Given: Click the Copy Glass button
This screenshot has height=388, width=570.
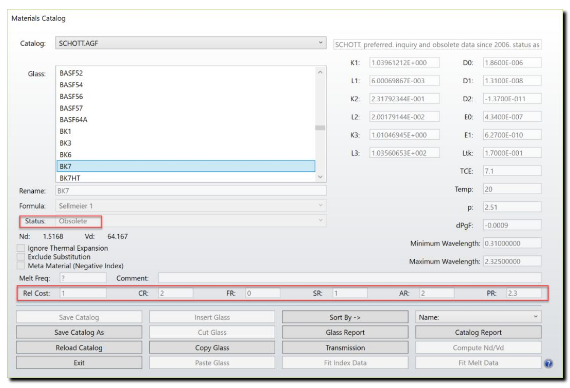Looking at the screenshot, I should point(212,348).
